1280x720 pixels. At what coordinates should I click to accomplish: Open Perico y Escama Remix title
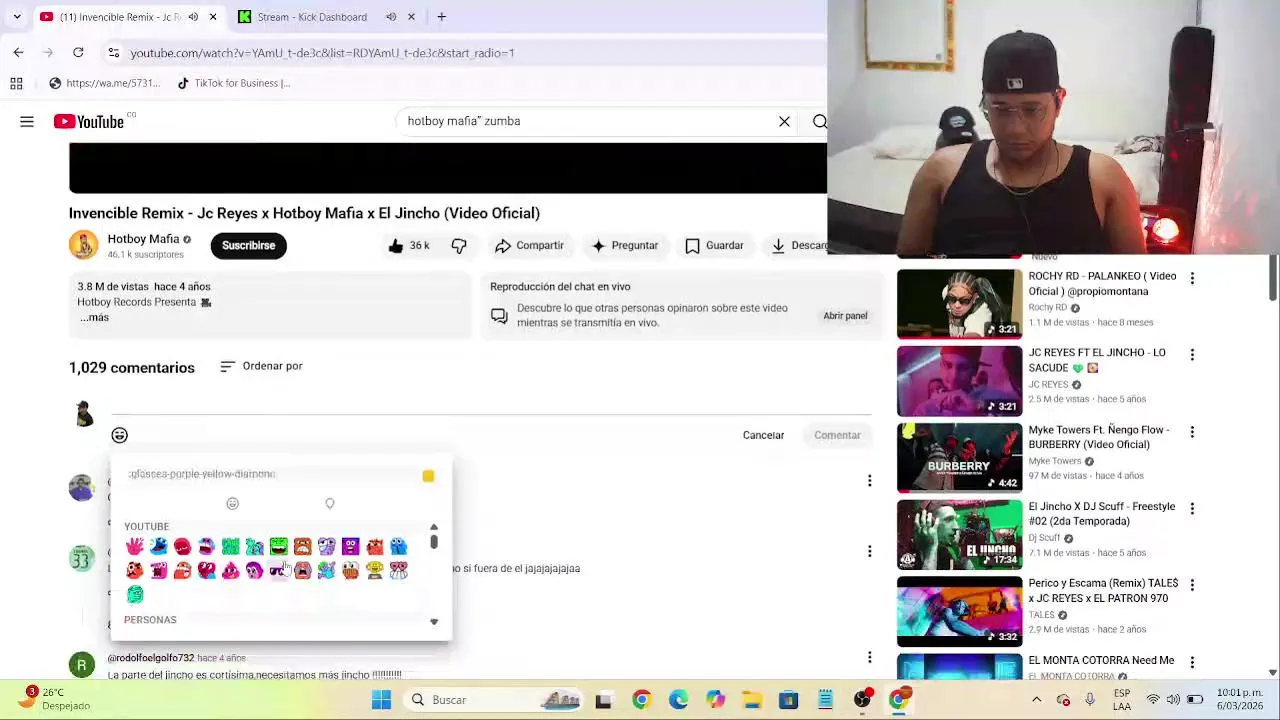(x=1103, y=591)
